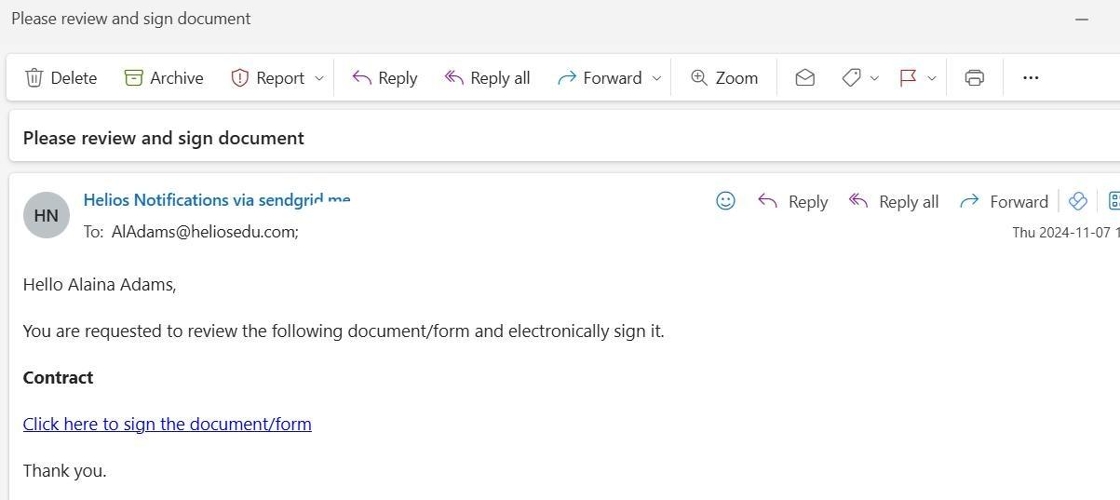
Task: Click the Report shield icon
Action: (240, 78)
